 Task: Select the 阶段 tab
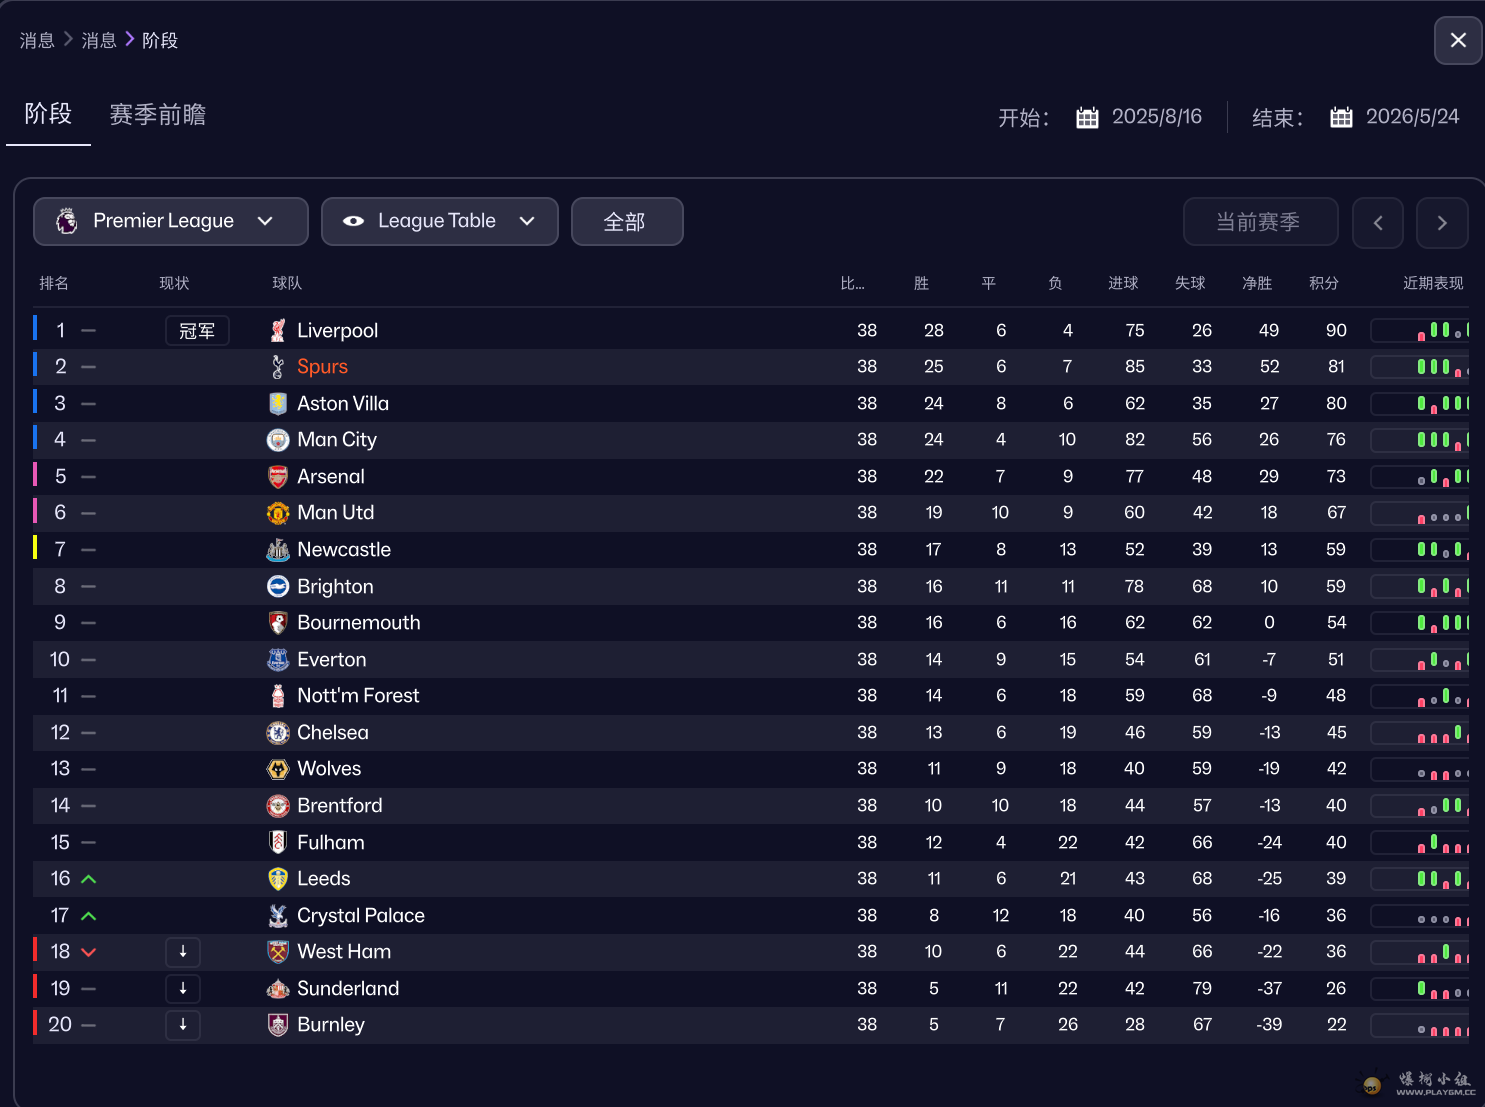tap(48, 114)
